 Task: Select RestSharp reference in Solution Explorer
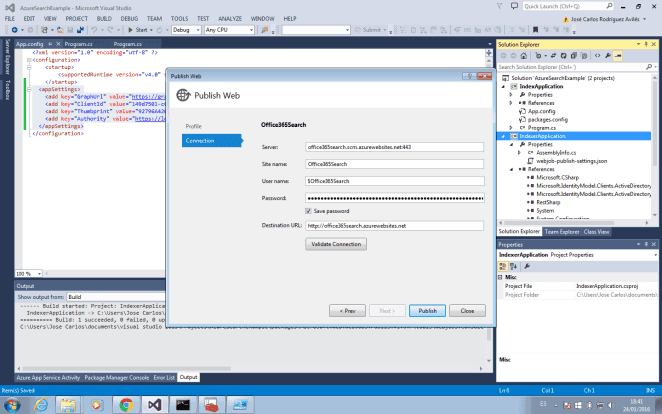tap(548, 203)
